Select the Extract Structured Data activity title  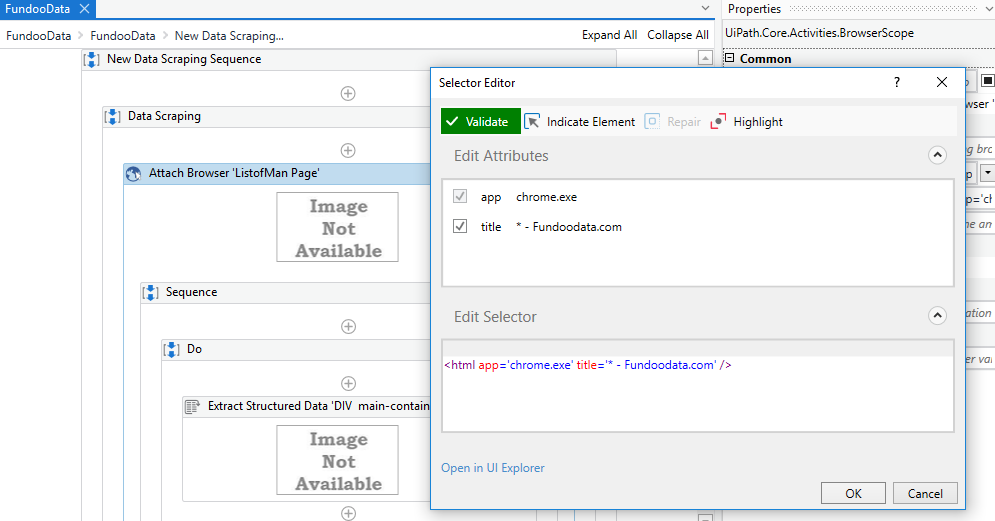319,406
